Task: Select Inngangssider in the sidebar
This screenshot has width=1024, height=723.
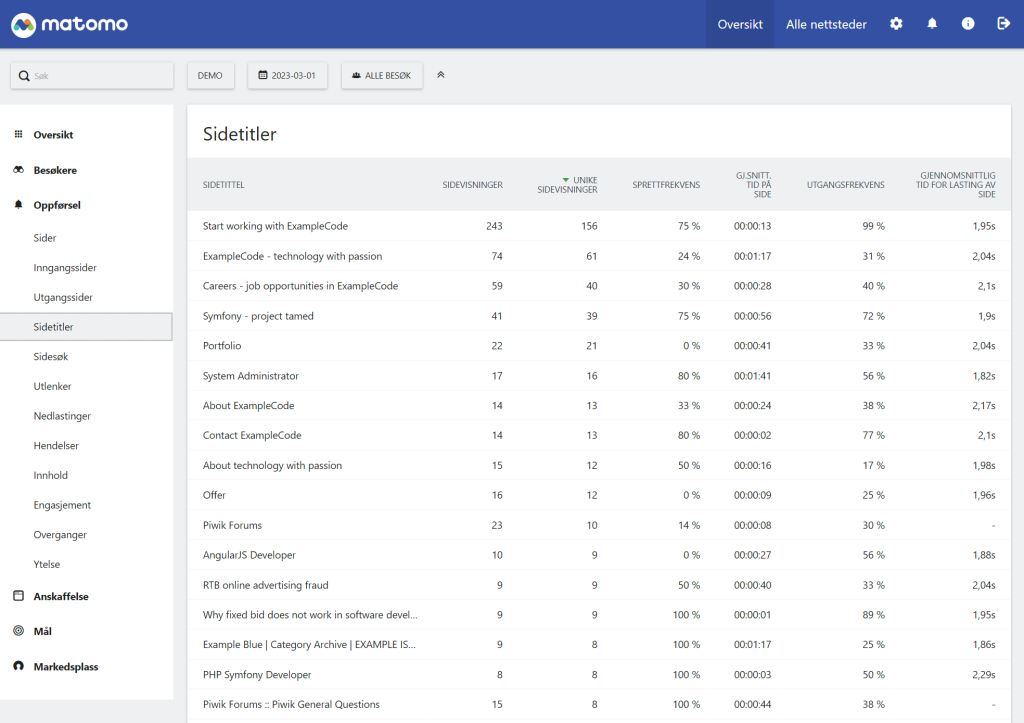Action: [65, 268]
